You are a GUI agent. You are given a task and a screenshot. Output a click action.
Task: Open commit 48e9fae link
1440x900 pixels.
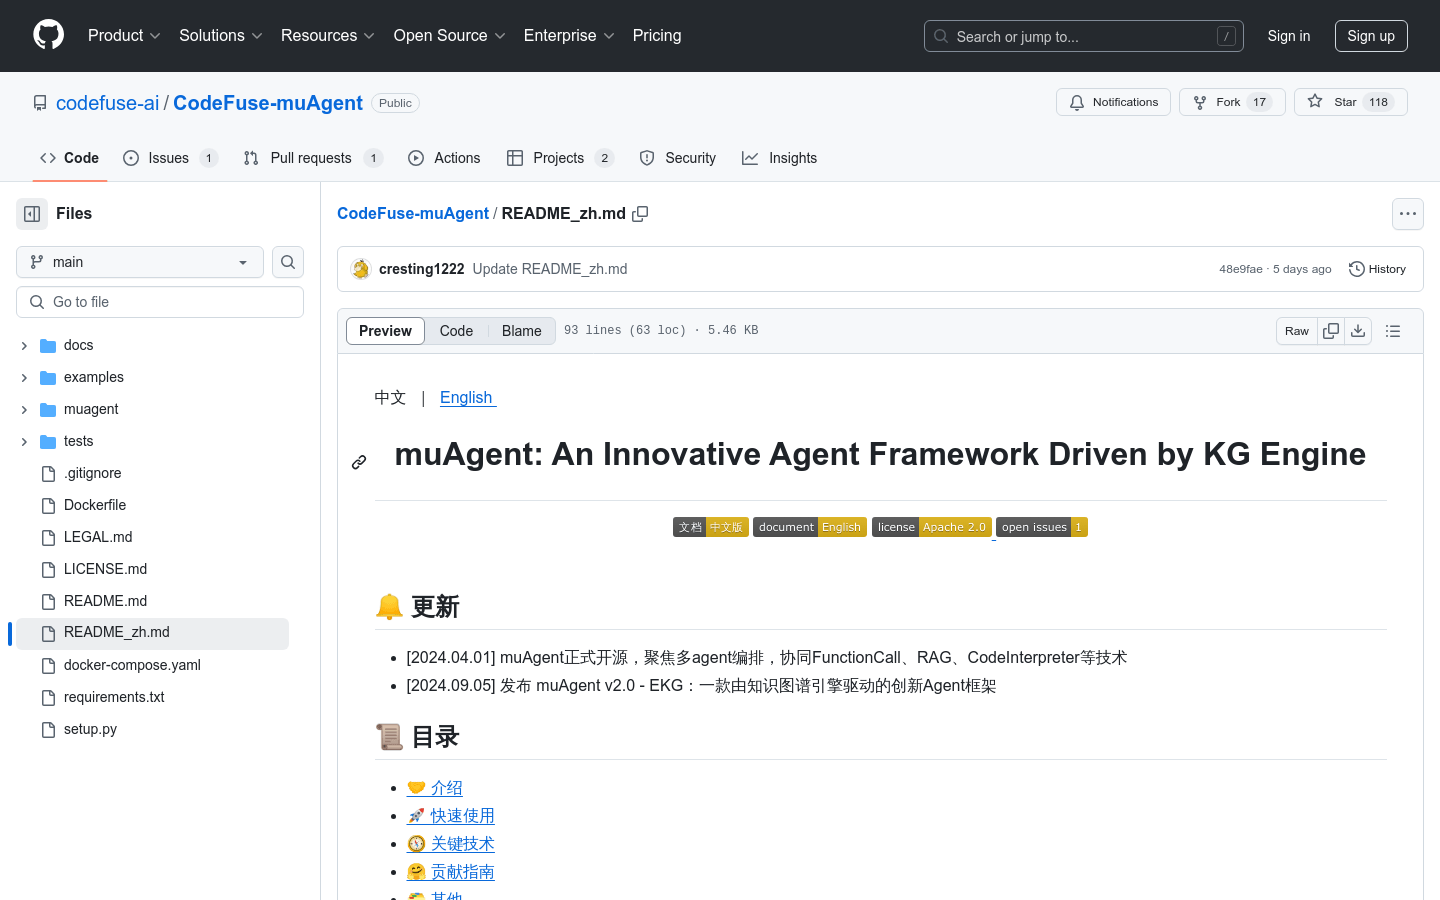click(1240, 269)
